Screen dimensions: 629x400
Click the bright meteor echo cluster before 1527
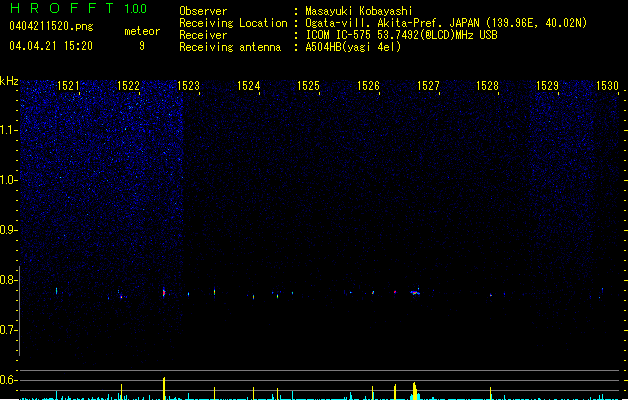pyautogui.click(x=415, y=292)
